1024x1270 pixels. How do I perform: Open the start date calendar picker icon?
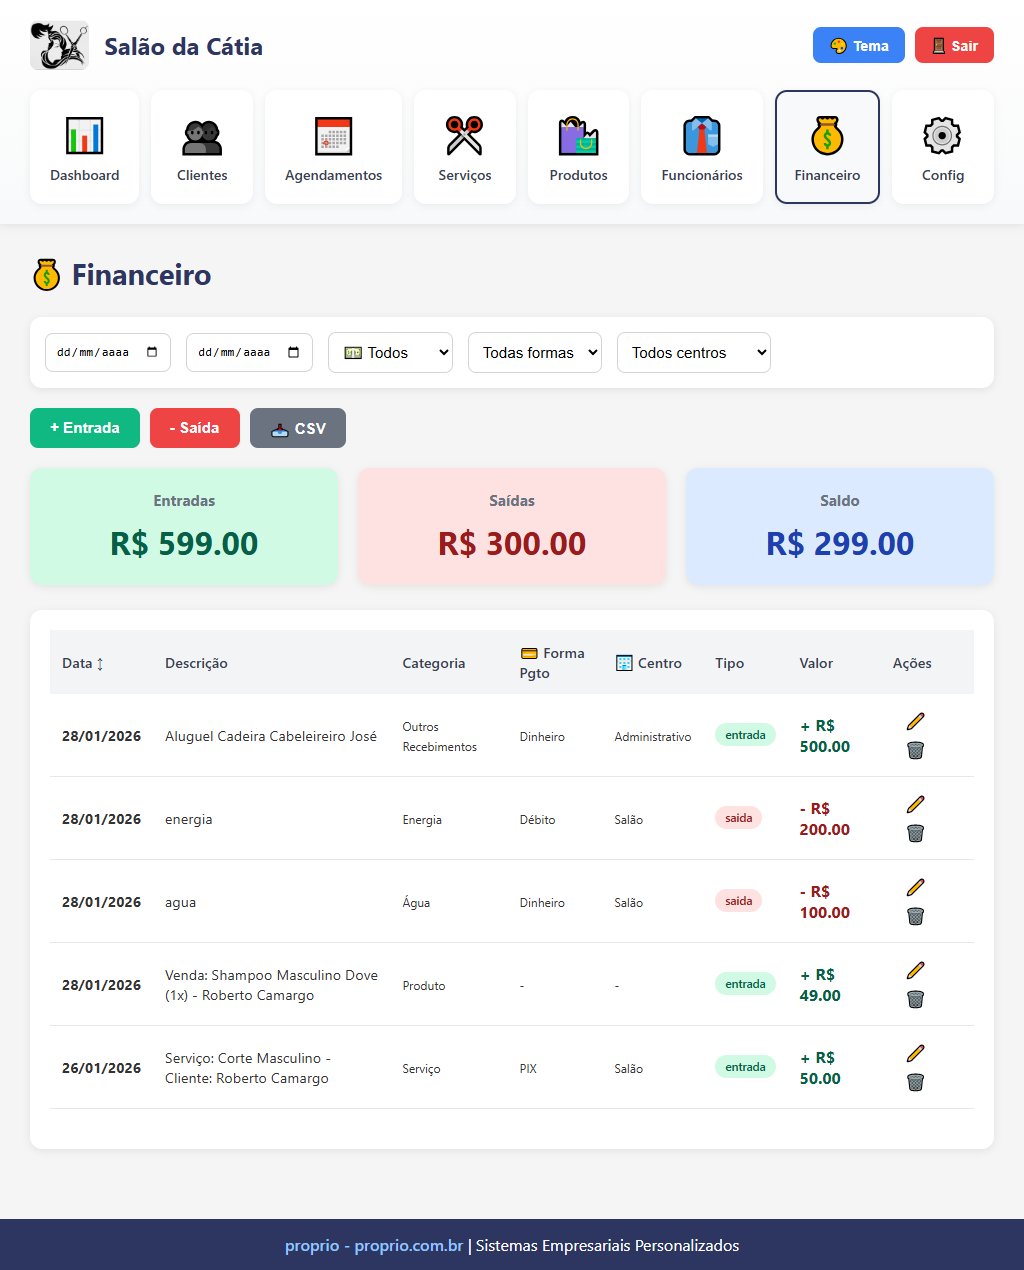[152, 352]
